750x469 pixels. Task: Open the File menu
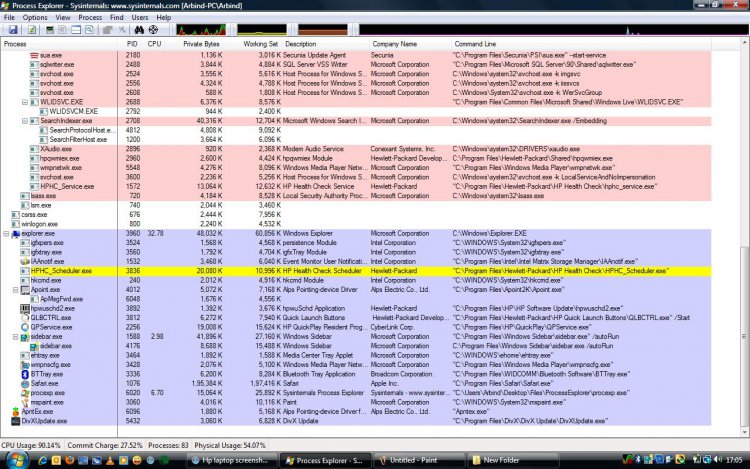point(9,17)
